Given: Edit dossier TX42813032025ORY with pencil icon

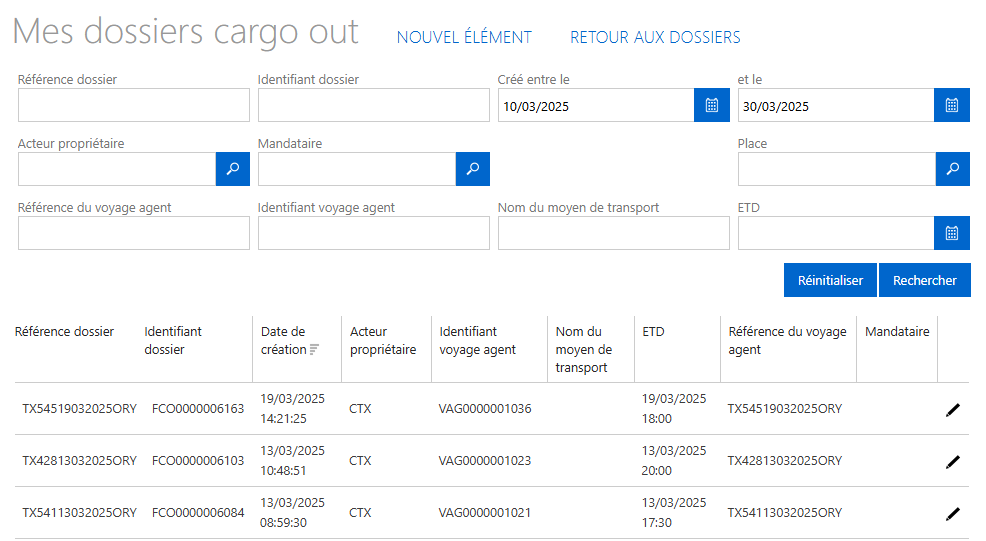Looking at the screenshot, I should click(x=952, y=461).
